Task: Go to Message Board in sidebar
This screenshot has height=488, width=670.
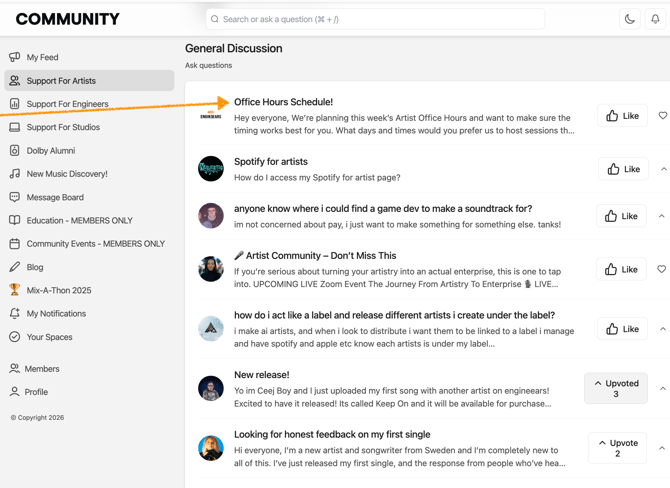Action: click(x=55, y=197)
